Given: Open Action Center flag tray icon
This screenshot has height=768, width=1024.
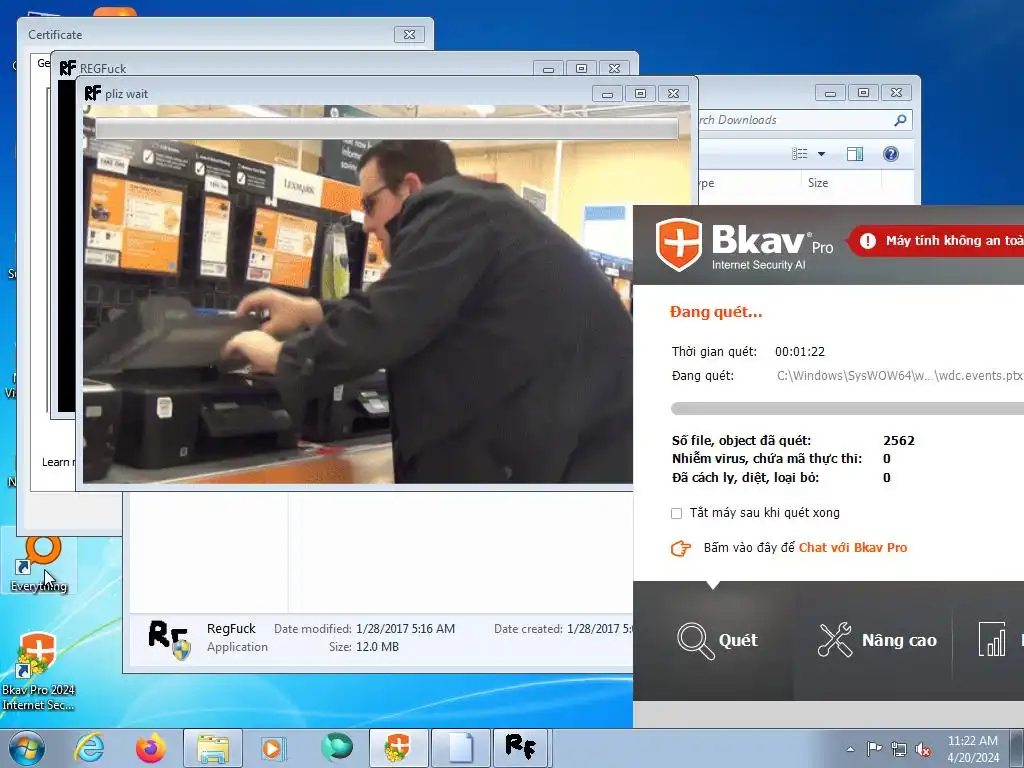Looking at the screenshot, I should point(874,749).
